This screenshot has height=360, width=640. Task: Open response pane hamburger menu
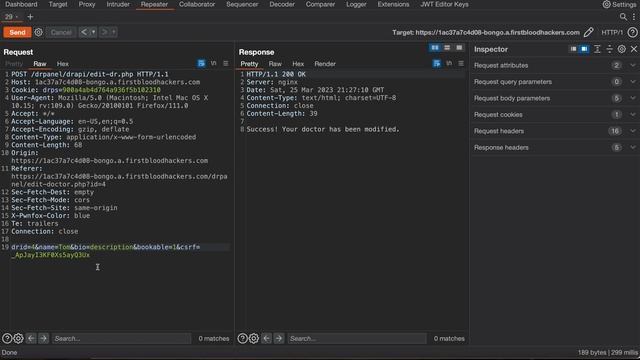[x=461, y=64]
